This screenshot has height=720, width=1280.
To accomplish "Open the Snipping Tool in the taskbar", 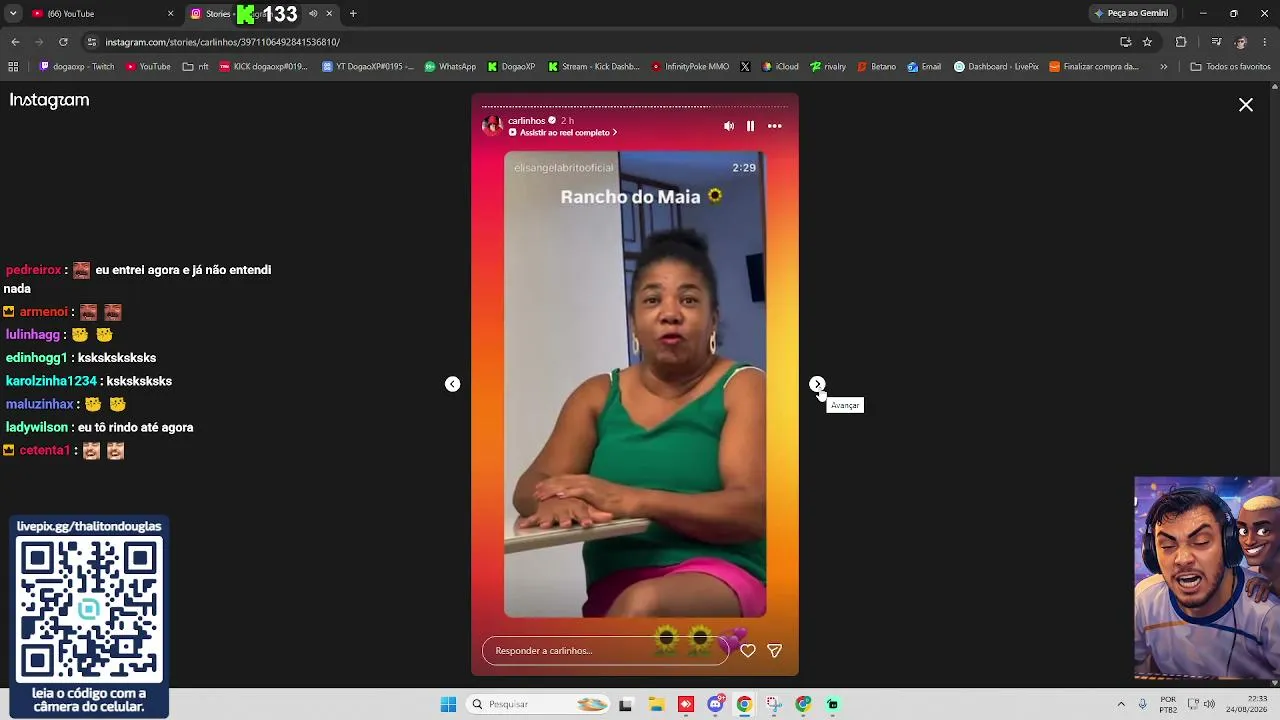I will tap(774, 704).
